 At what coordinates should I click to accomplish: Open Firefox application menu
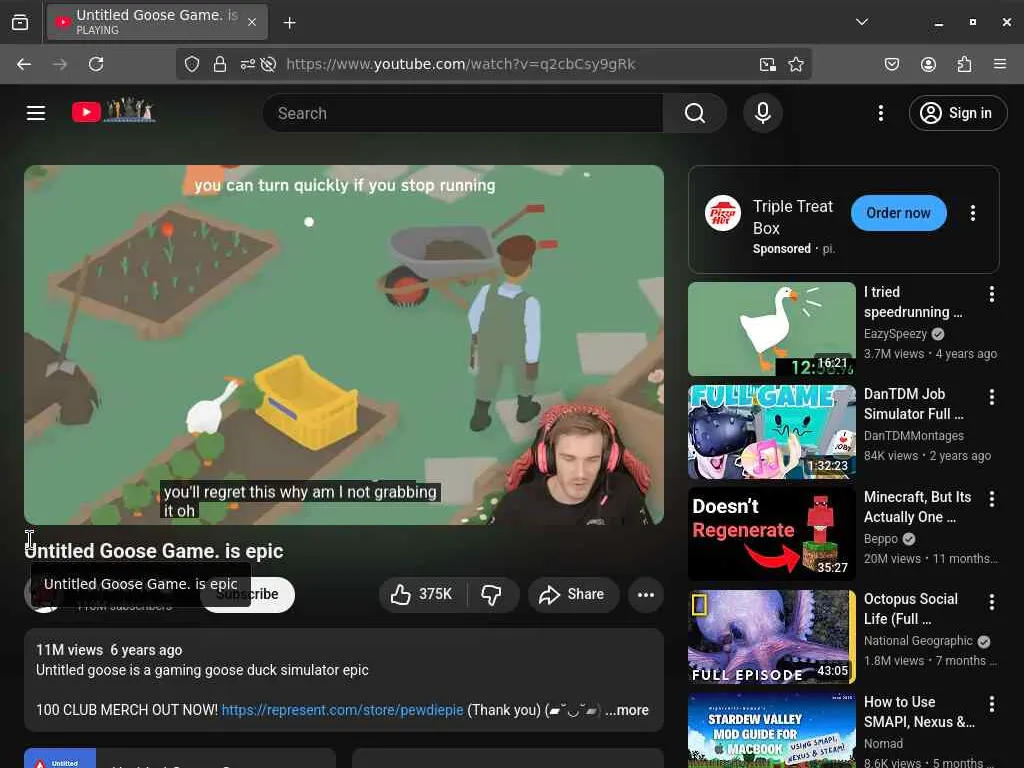tap(1000, 64)
